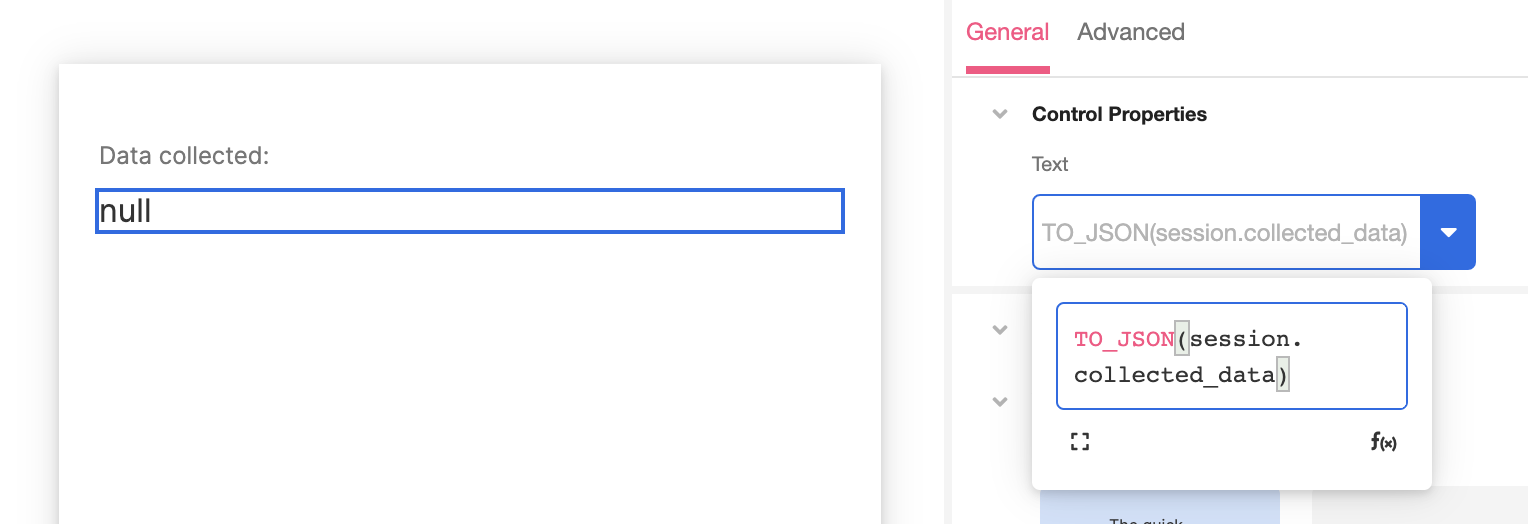Select the Text field showing TO_JSON(session.collected_data)

click(1226, 232)
